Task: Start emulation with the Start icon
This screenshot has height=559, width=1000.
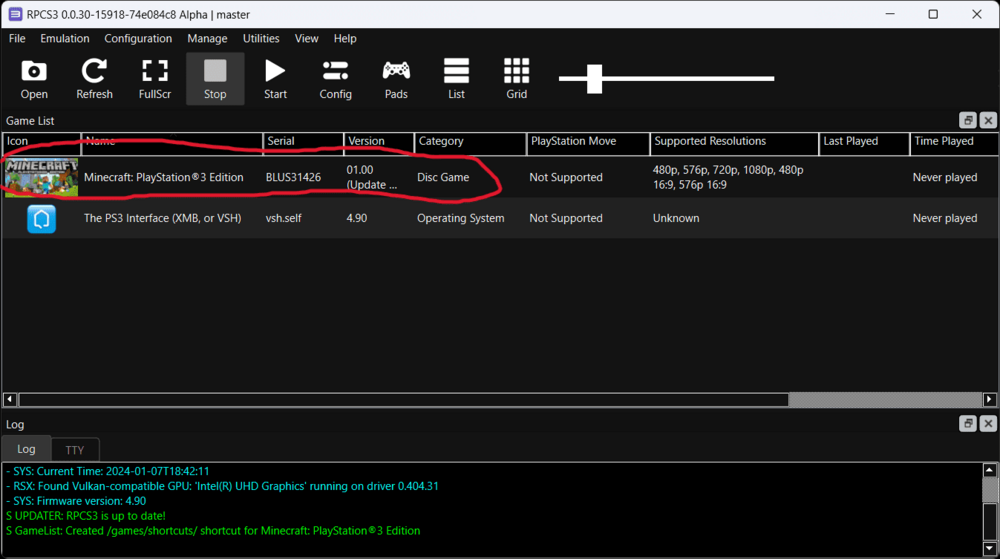Action: click(x=275, y=79)
